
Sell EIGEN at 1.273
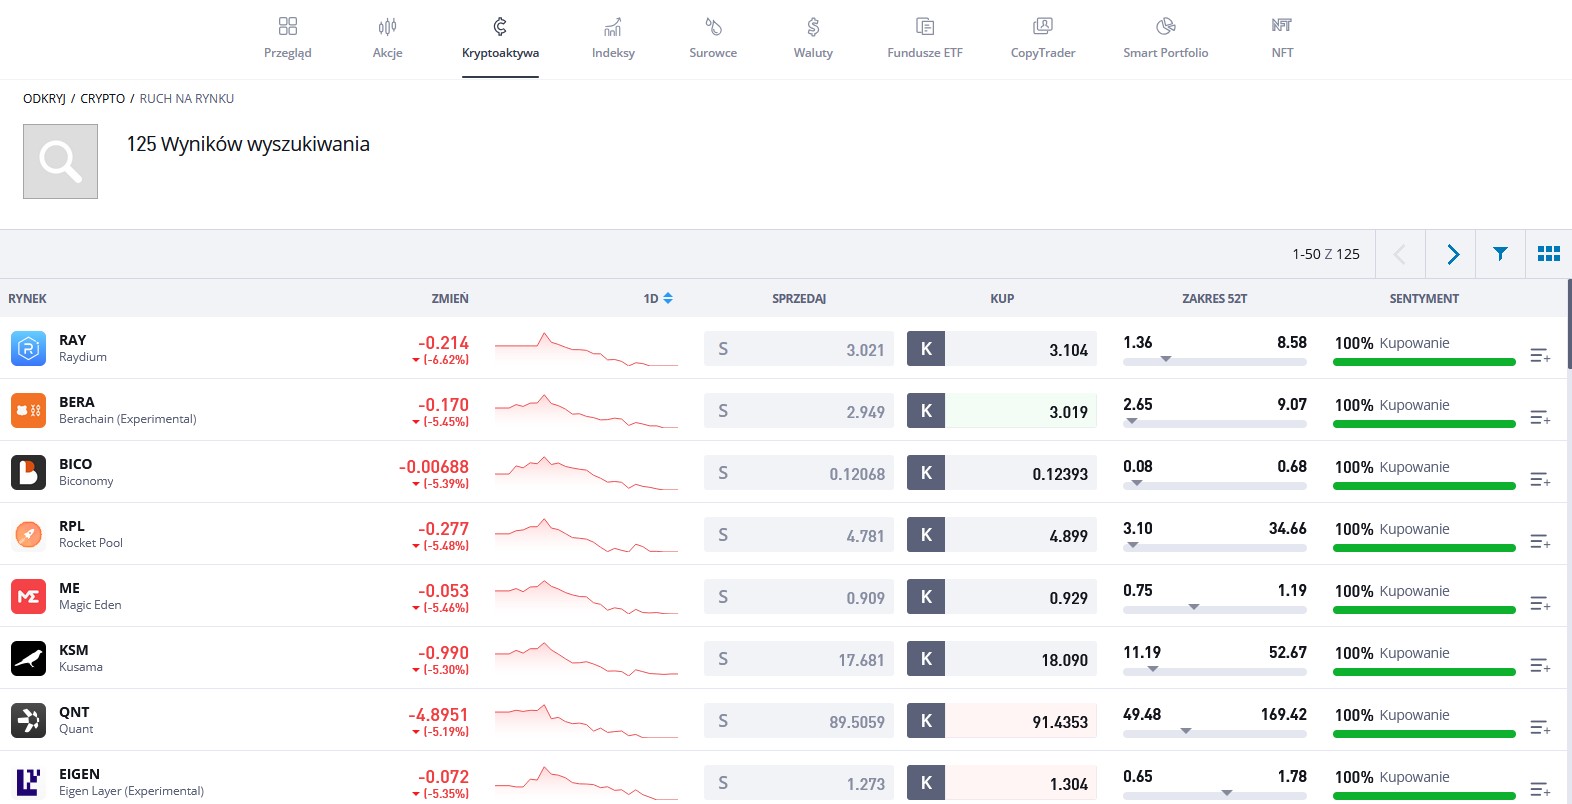point(799,783)
